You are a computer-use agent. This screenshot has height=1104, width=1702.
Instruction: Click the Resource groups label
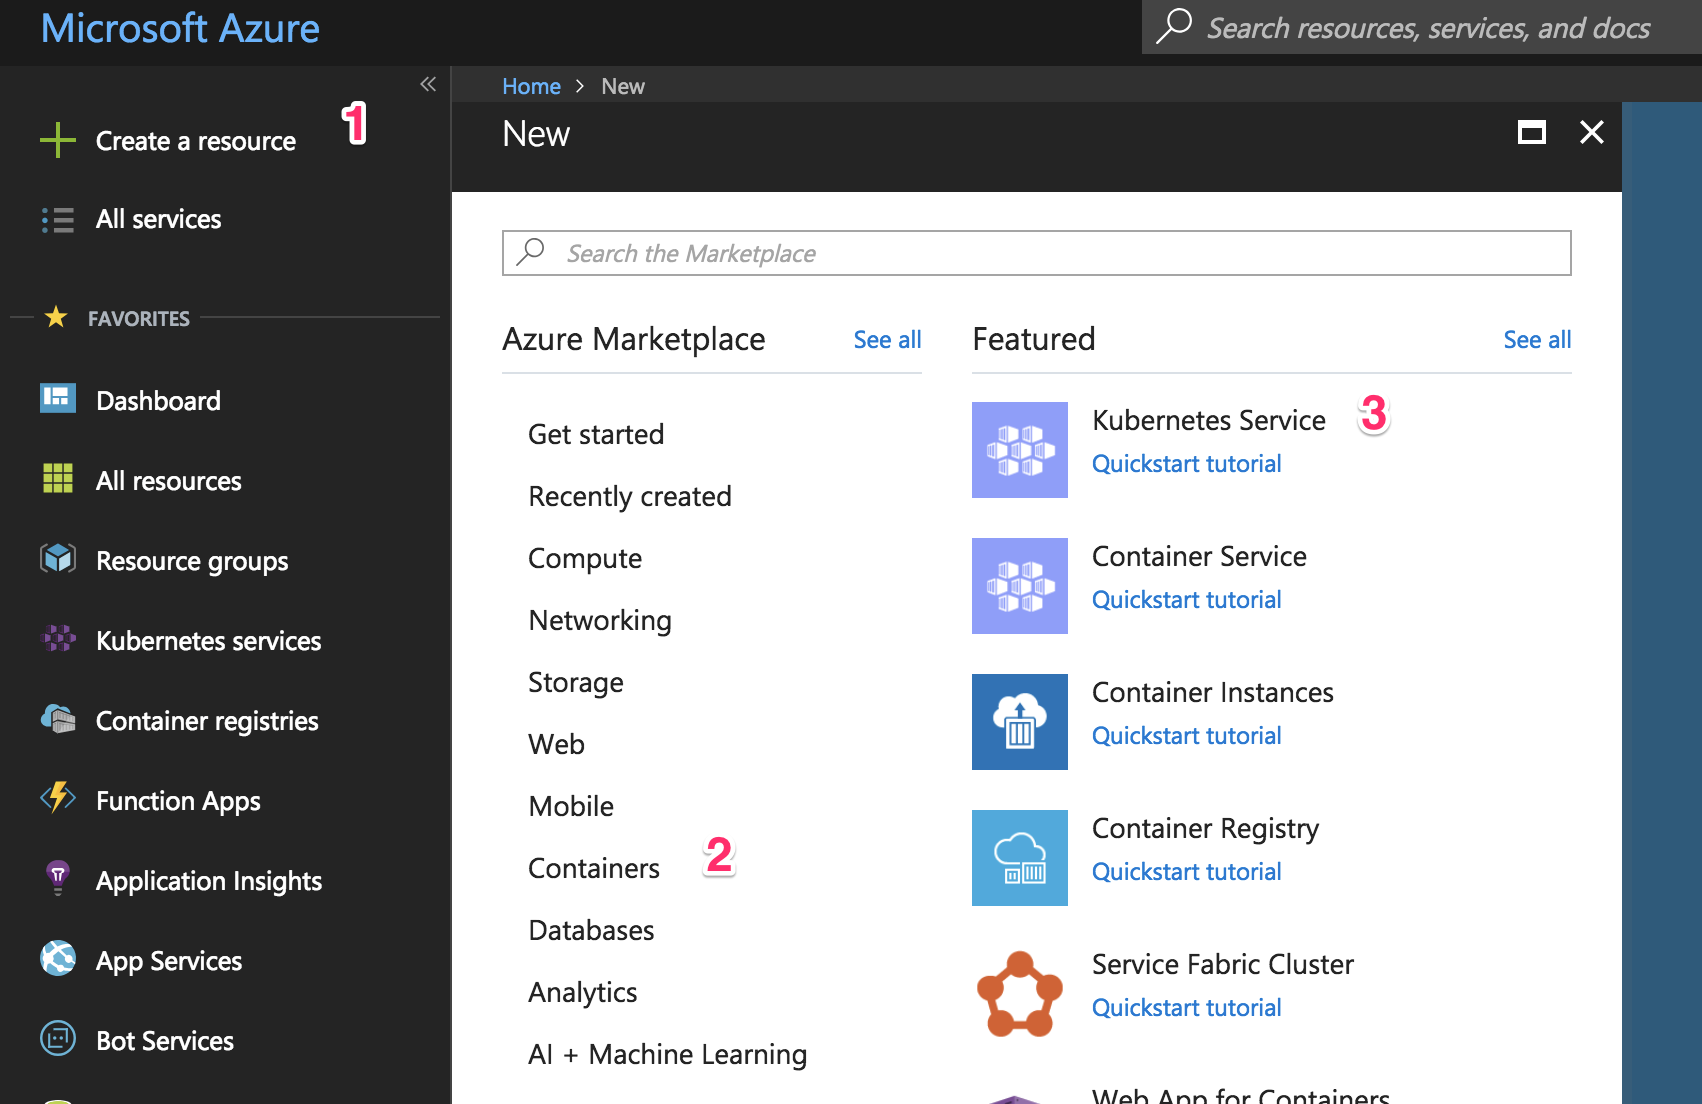click(192, 561)
